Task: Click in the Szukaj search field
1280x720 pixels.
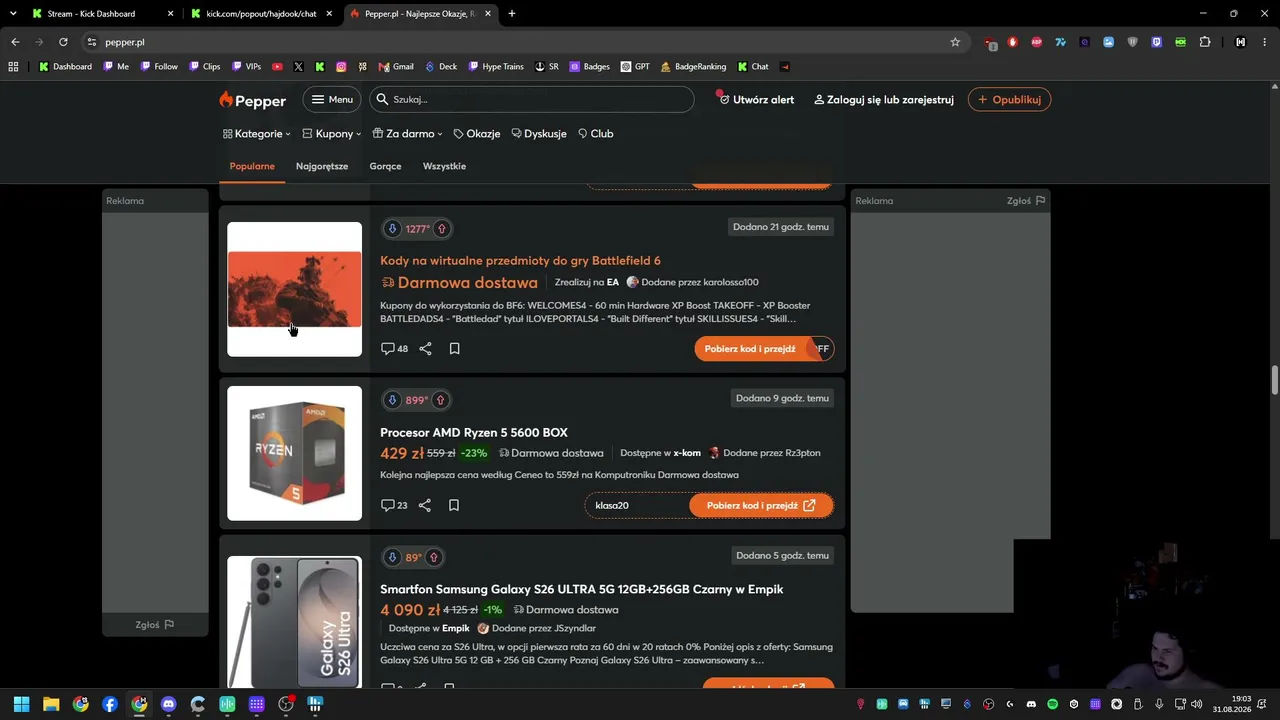Action: [x=531, y=100]
